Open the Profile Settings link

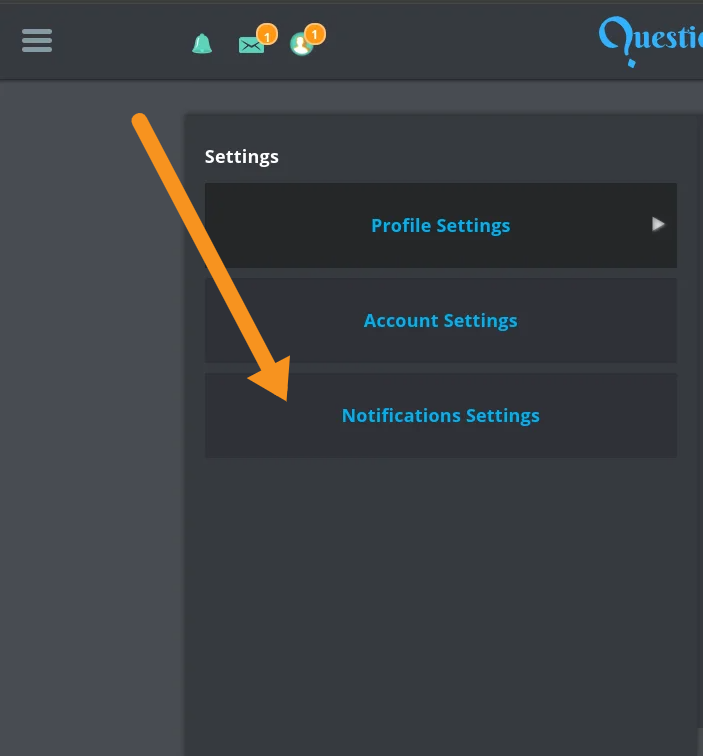[441, 226]
